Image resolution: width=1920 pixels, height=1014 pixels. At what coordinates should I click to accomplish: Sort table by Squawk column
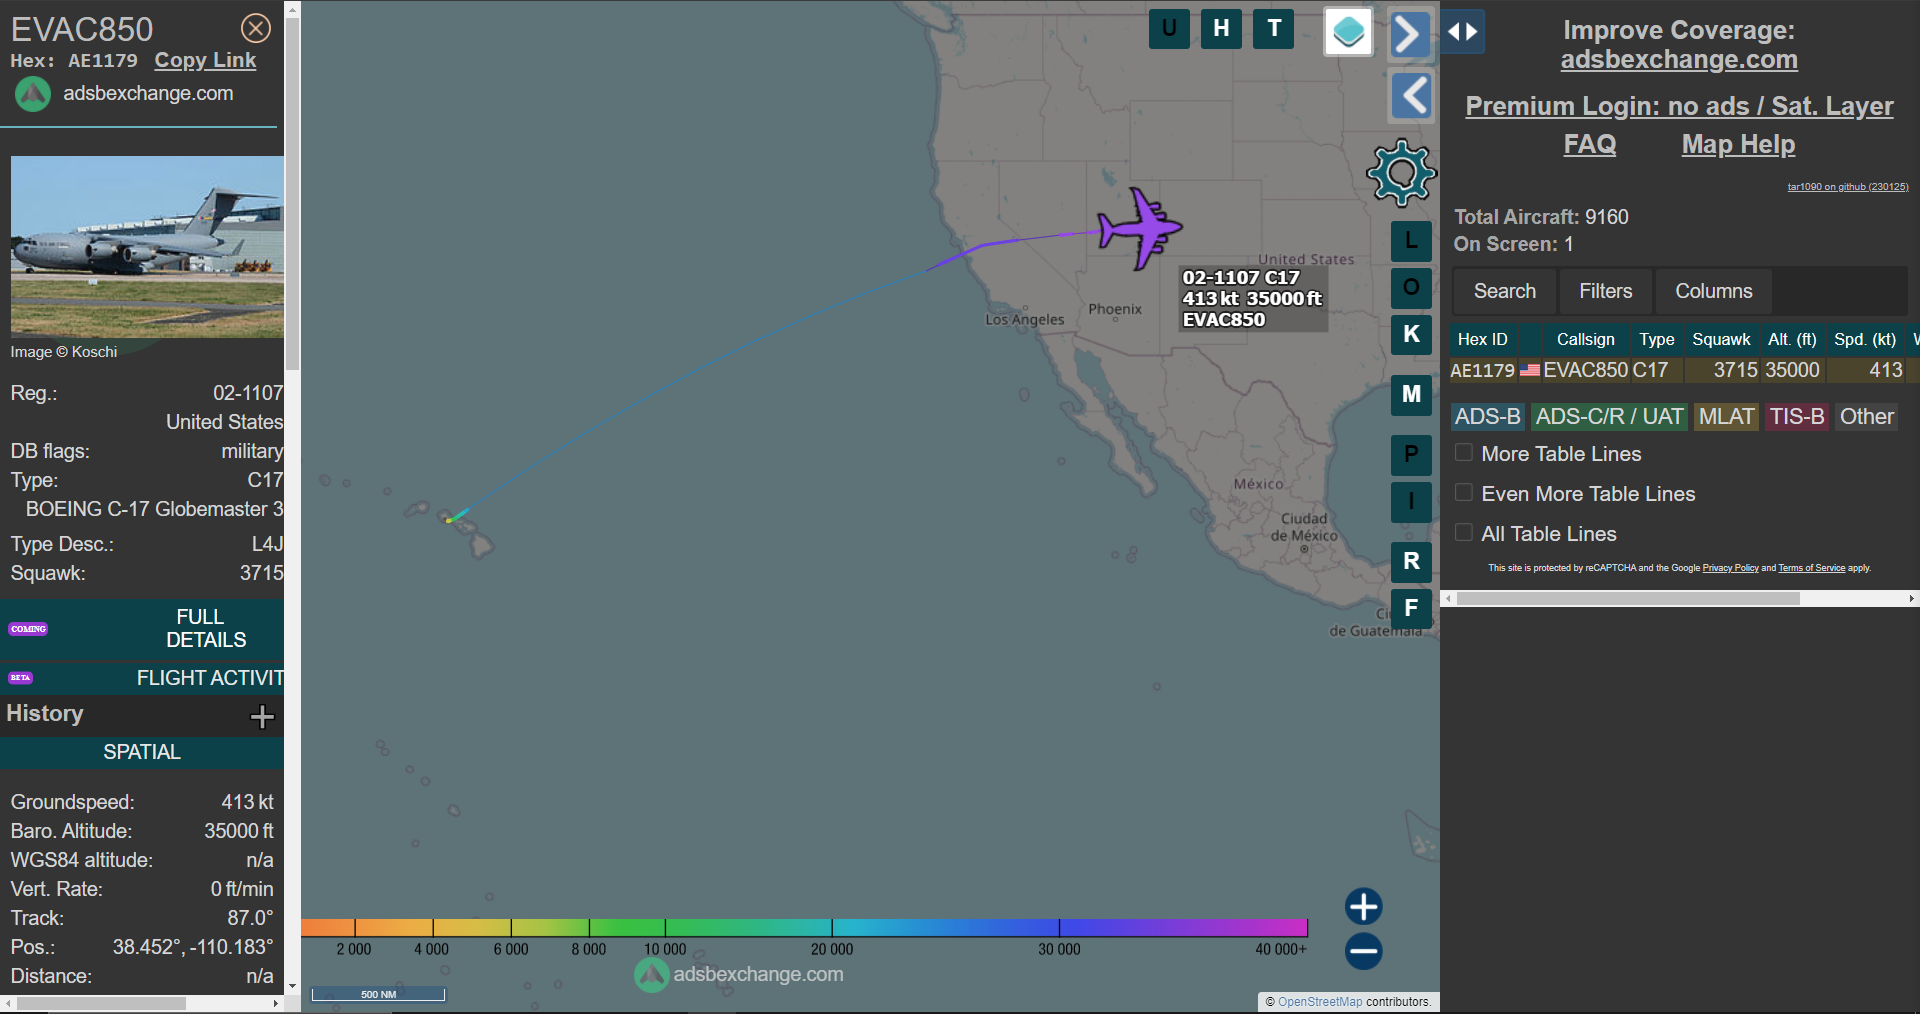tap(1721, 340)
